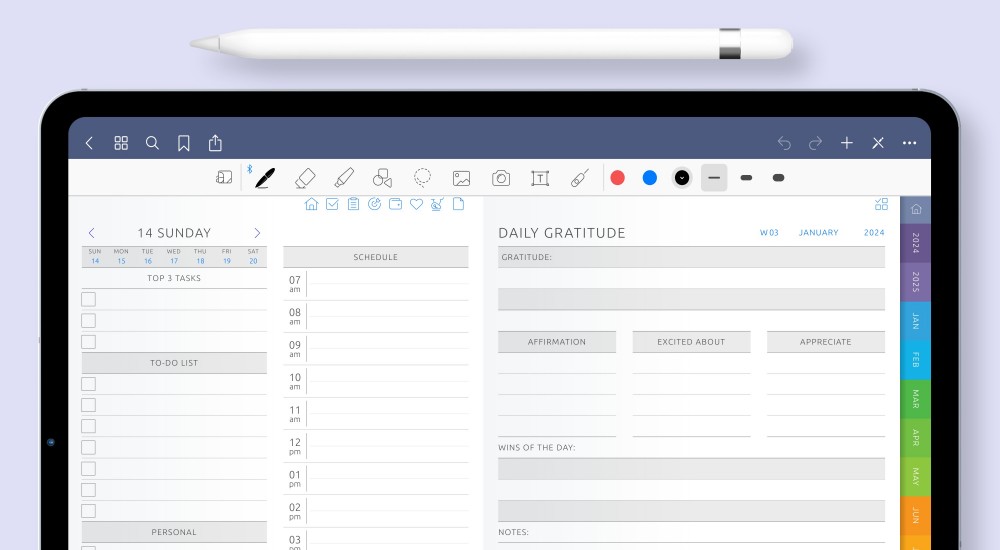
Task: Open the three-dot more options menu
Action: click(x=909, y=143)
